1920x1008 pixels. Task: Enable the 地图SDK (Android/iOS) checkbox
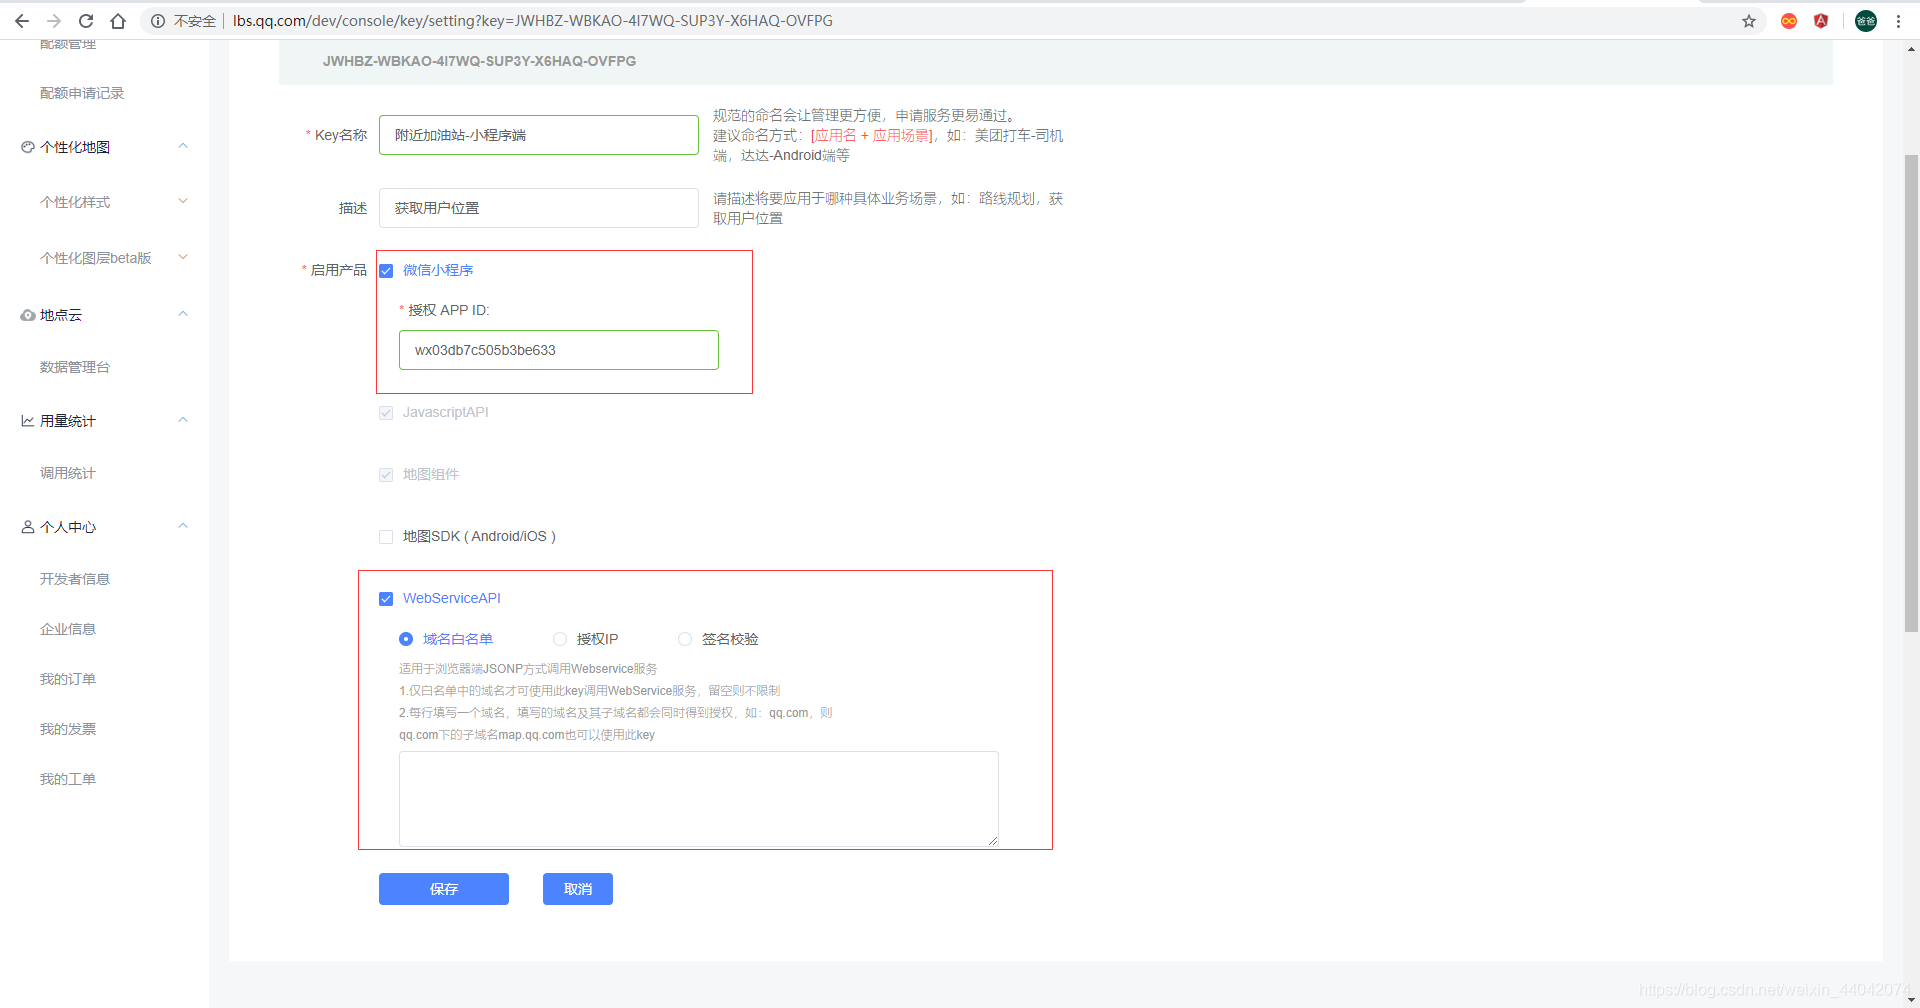click(386, 537)
